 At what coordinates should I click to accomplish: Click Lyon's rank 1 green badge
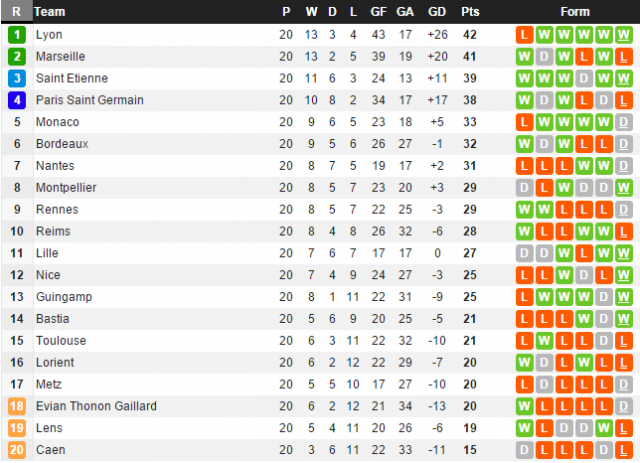pos(17,34)
